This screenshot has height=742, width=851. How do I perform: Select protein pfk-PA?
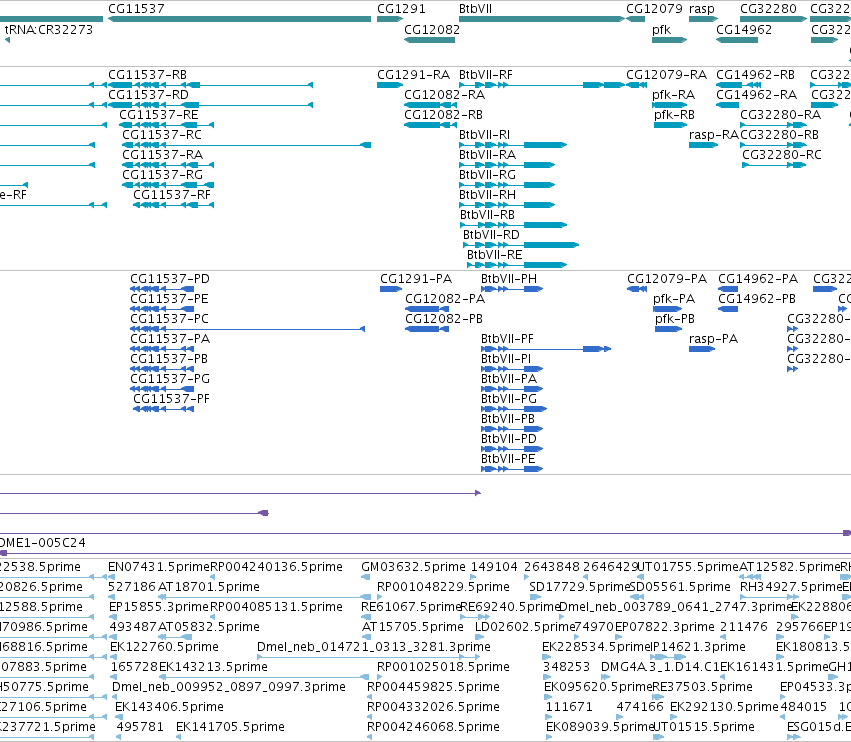point(674,299)
